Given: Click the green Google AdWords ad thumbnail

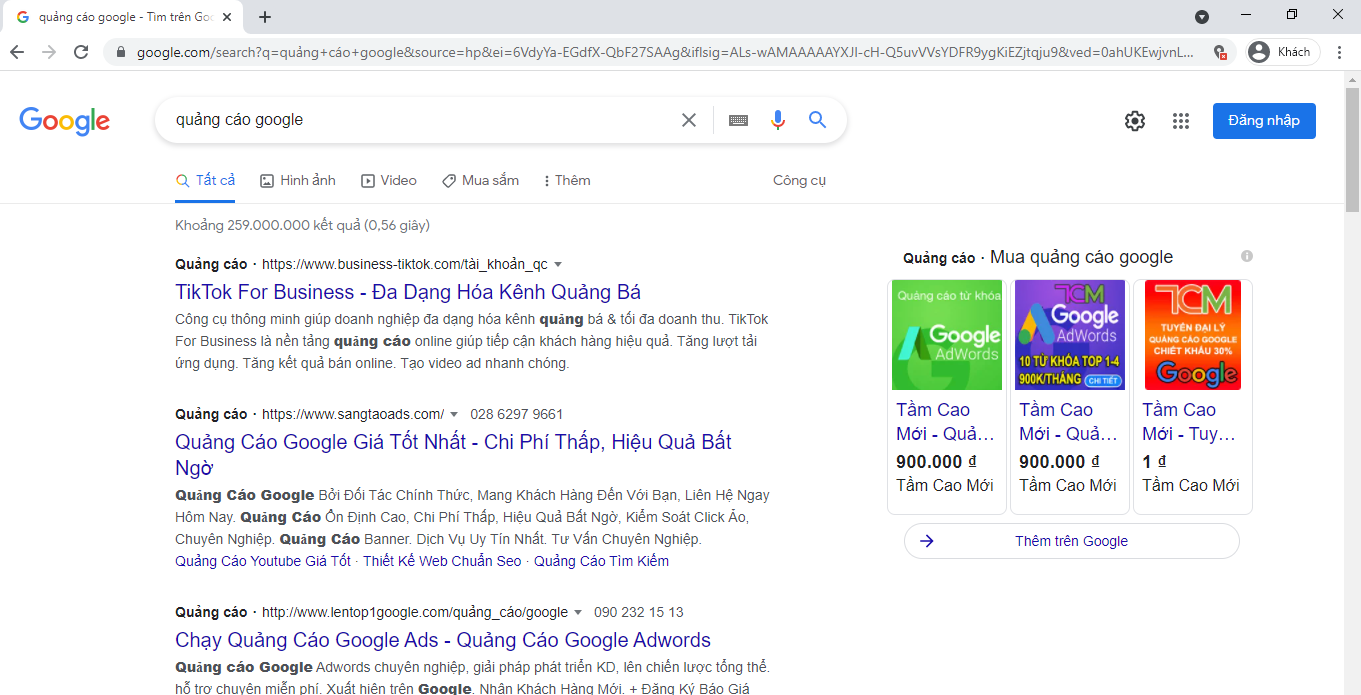Looking at the screenshot, I should (946, 335).
